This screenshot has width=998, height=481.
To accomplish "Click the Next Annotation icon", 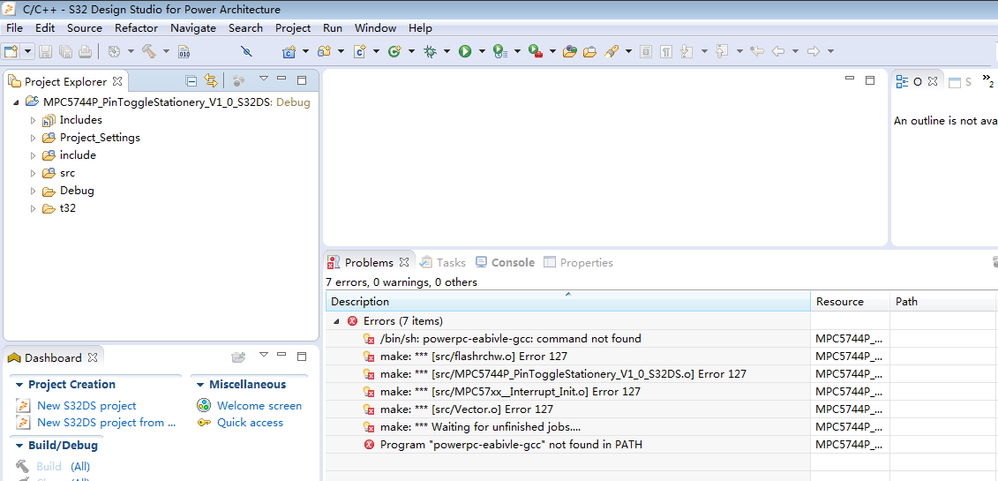I will [687, 52].
